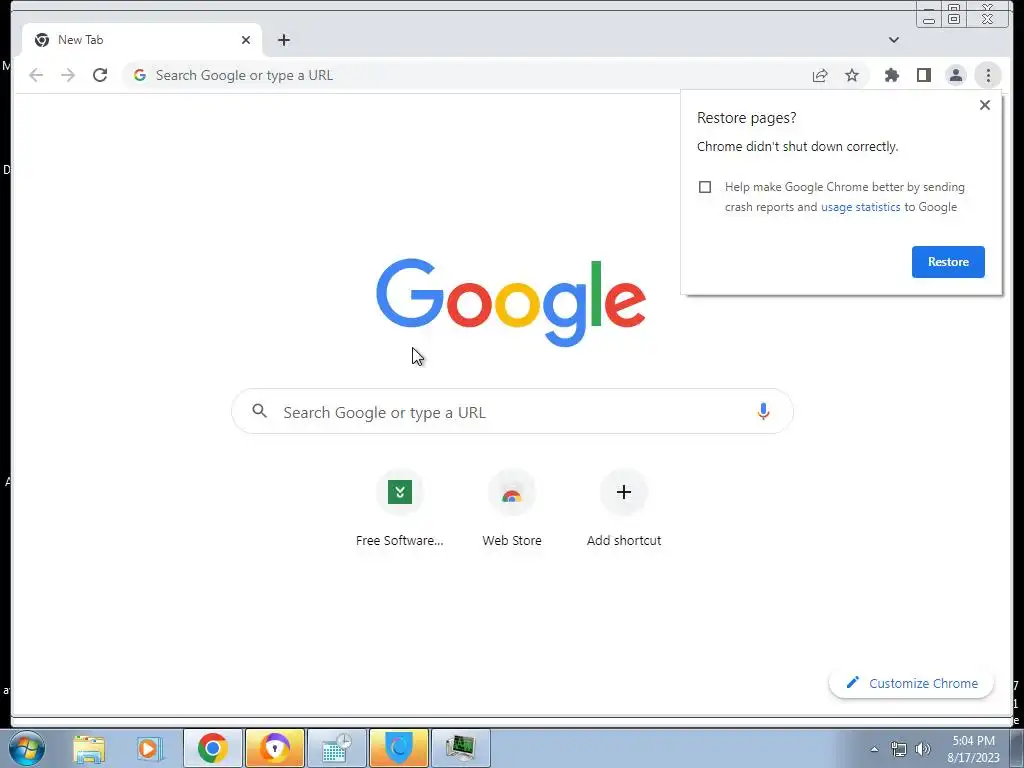This screenshot has width=1024, height=768.
Task: Click Customize Chrome button
Action: [x=911, y=683]
